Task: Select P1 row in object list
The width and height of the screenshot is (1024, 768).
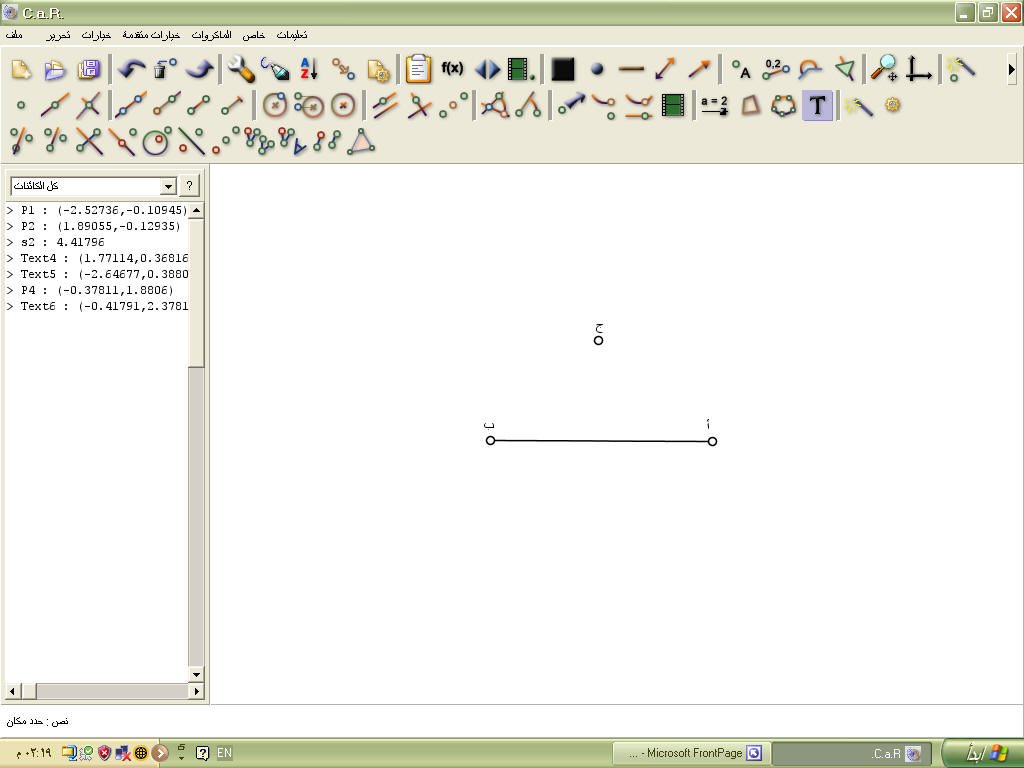Action: tap(97, 210)
